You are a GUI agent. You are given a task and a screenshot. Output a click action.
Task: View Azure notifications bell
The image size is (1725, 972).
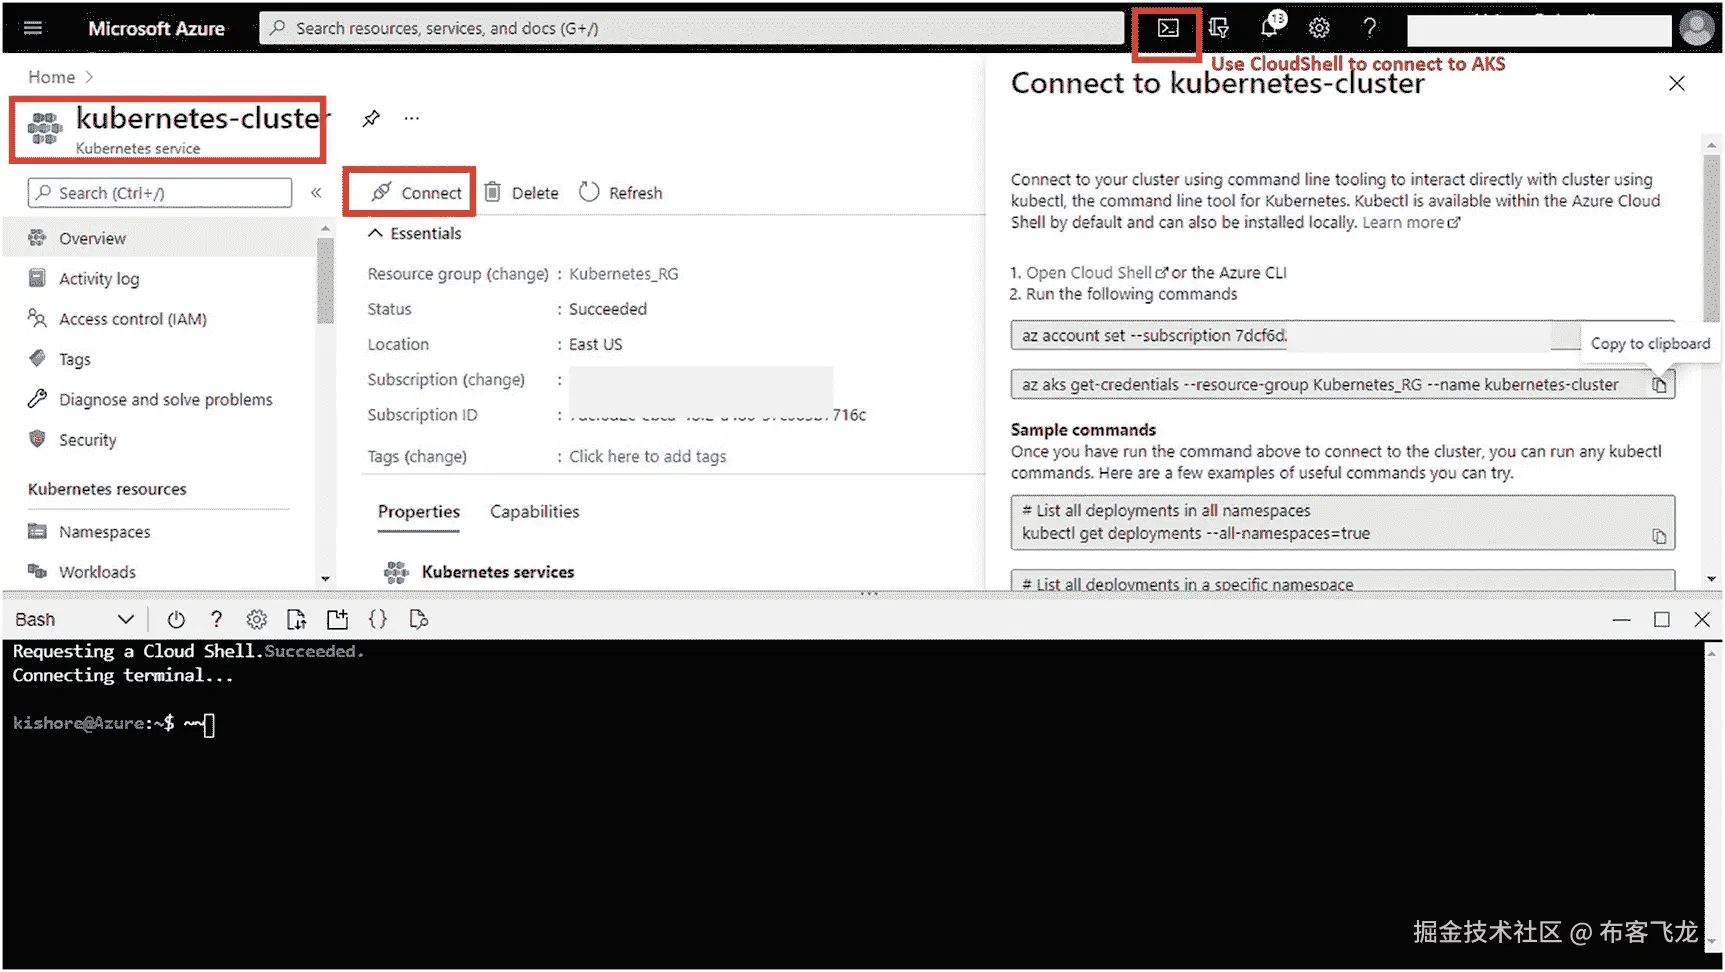tap(1270, 26)
